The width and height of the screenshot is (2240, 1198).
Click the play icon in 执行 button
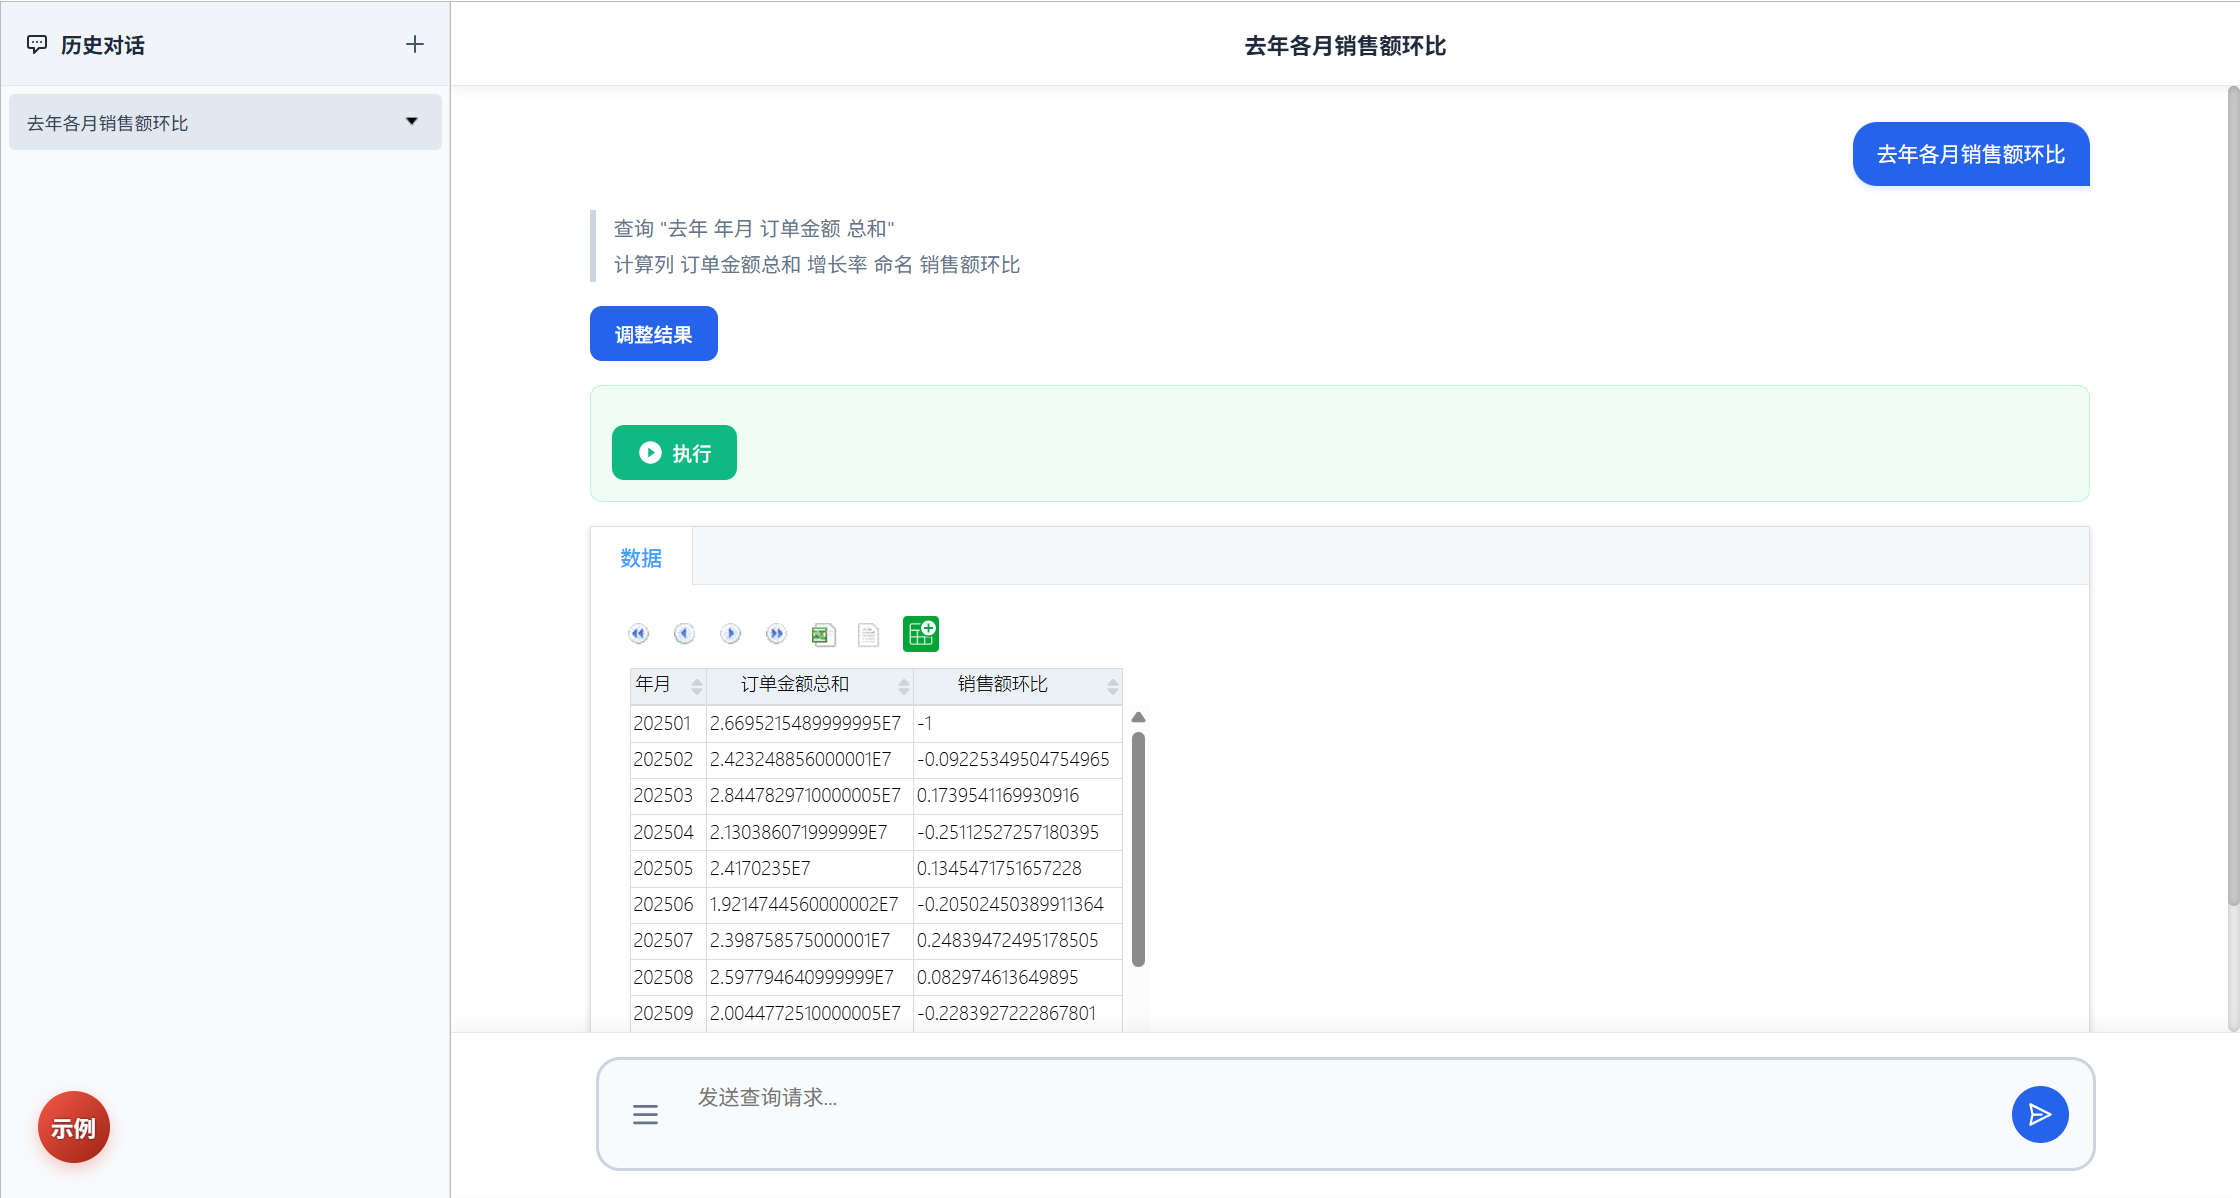click(x=650, y=453)
